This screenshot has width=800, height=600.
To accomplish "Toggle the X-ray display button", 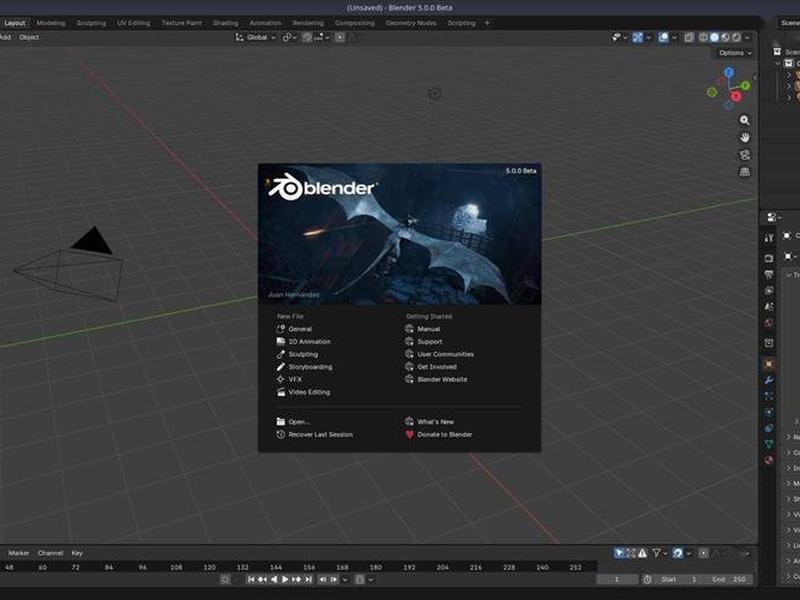I will click(x=689, y=37).
